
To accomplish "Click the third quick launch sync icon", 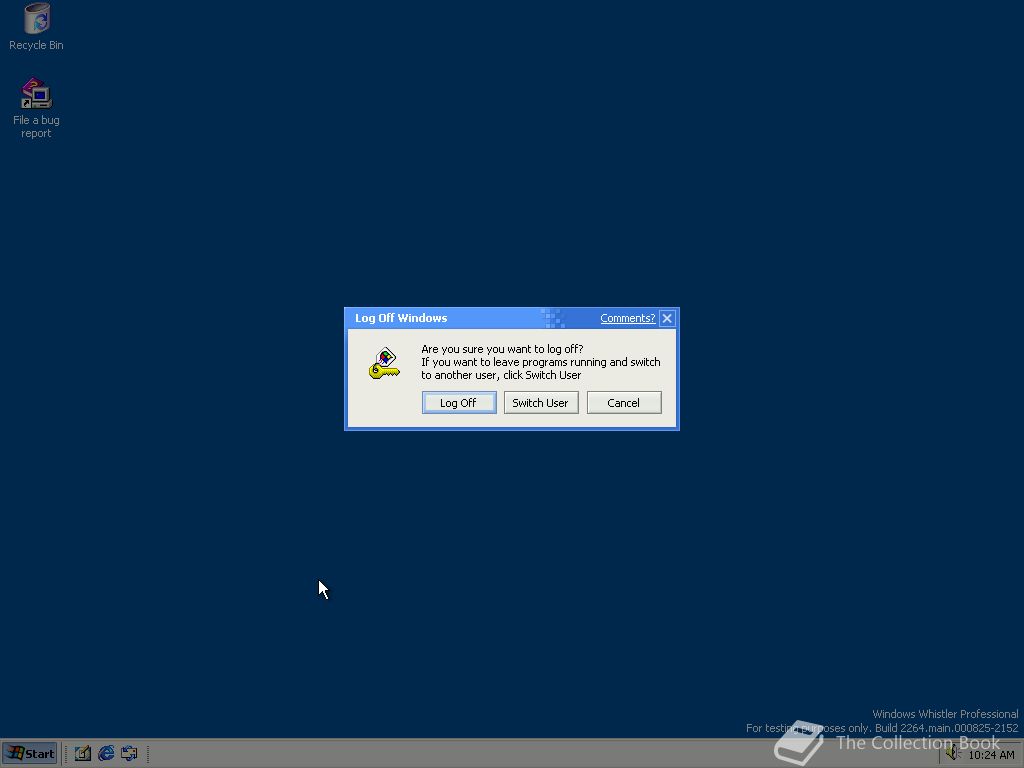I will tap(129, 754).
